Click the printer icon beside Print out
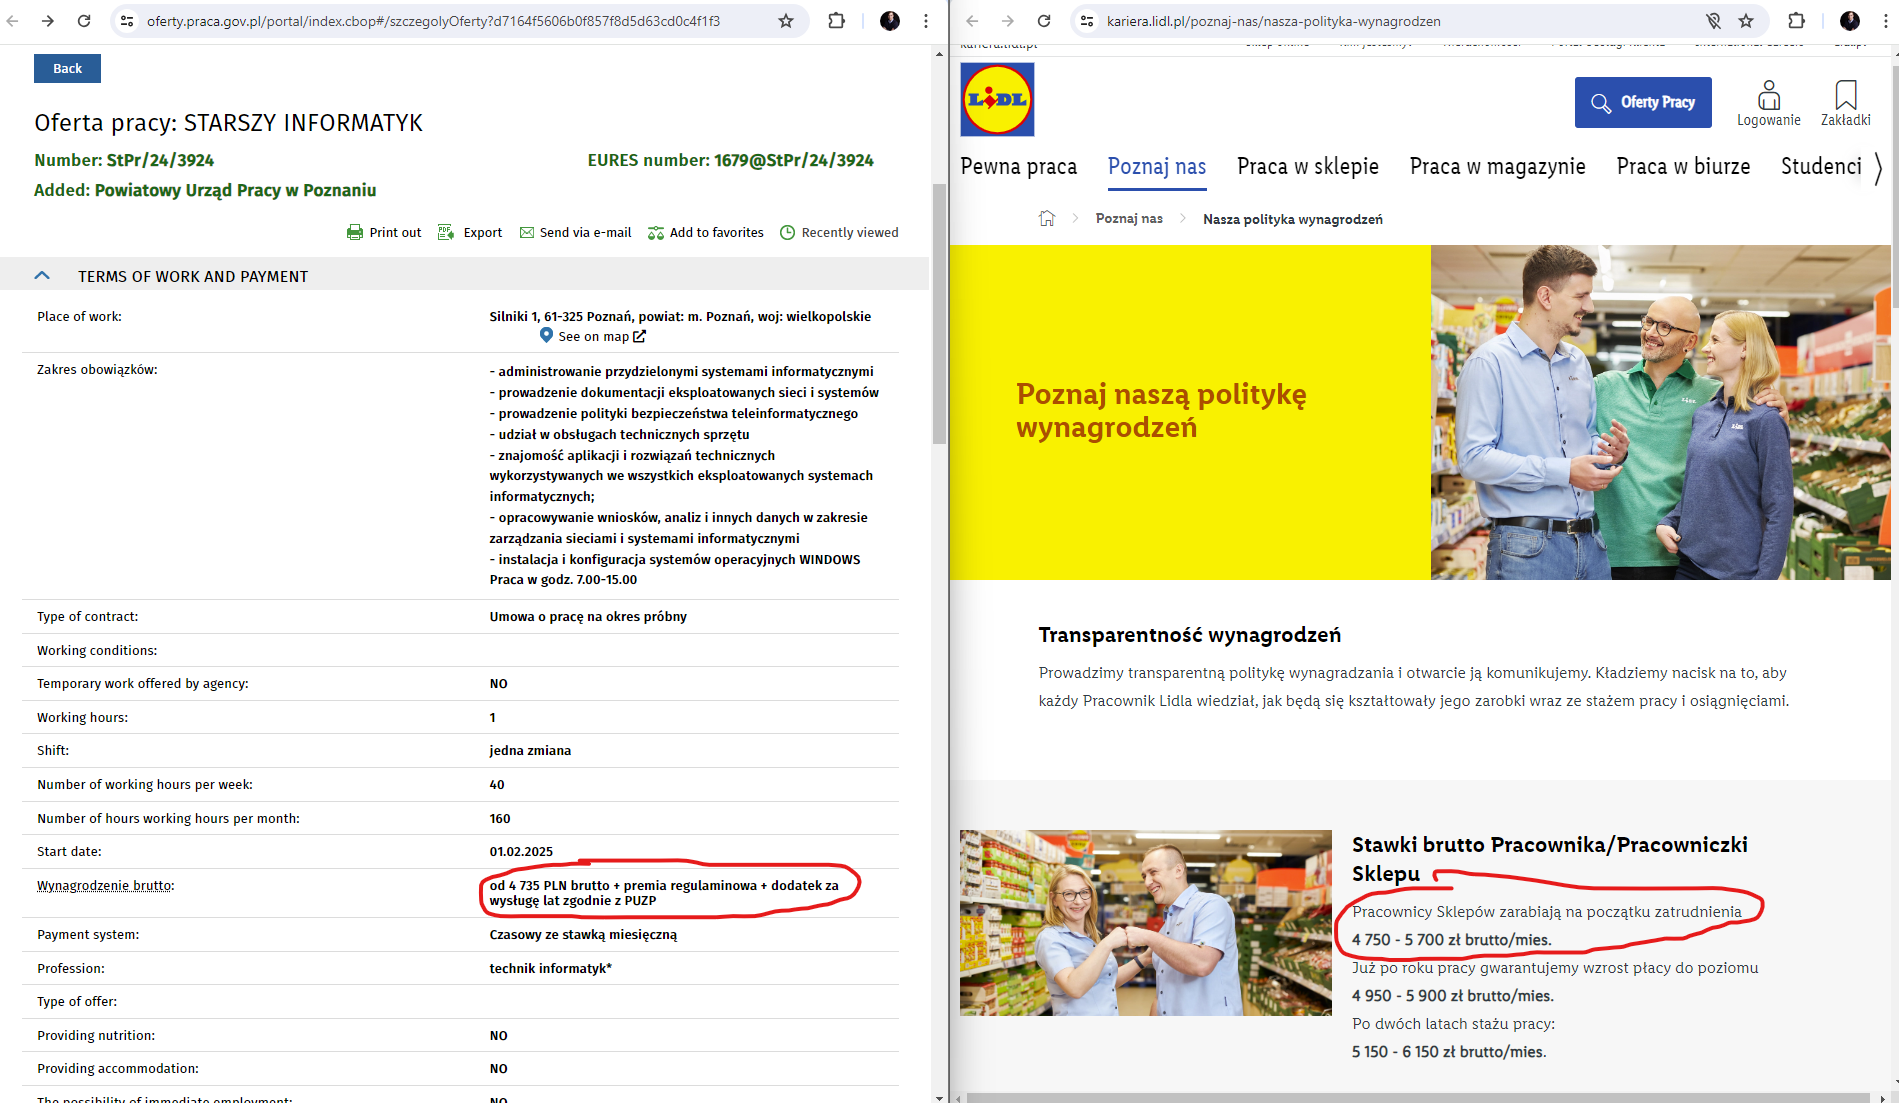 click(355, 233)
